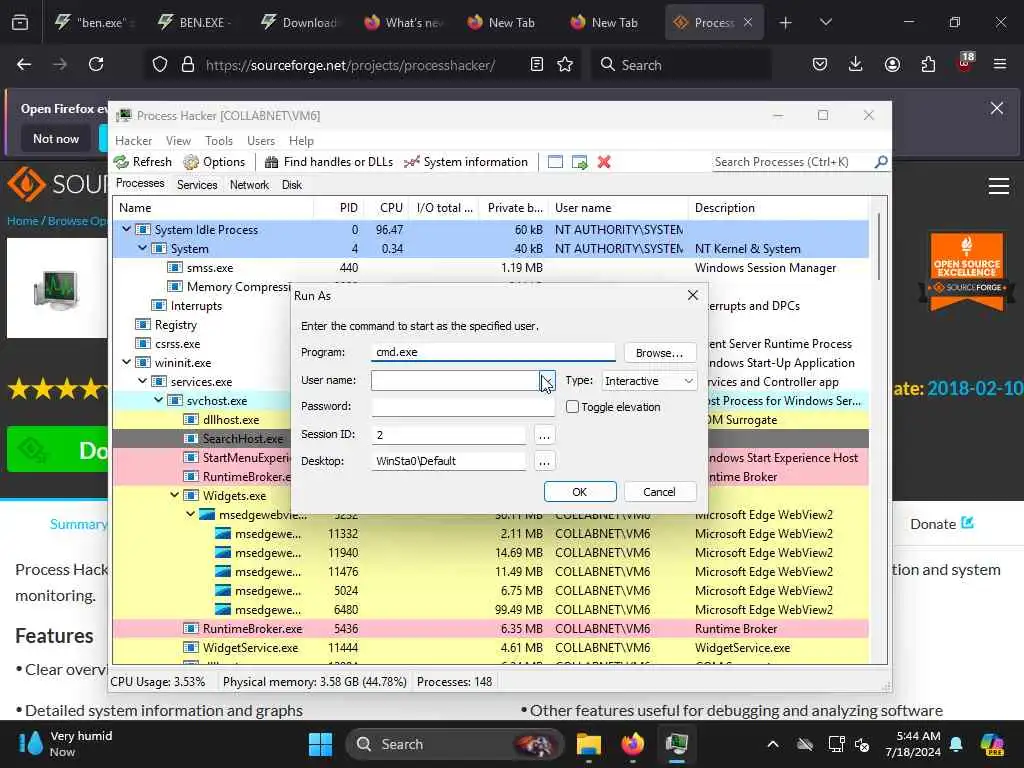Click the search magnifier in Process Hacker

click(881, 161)
